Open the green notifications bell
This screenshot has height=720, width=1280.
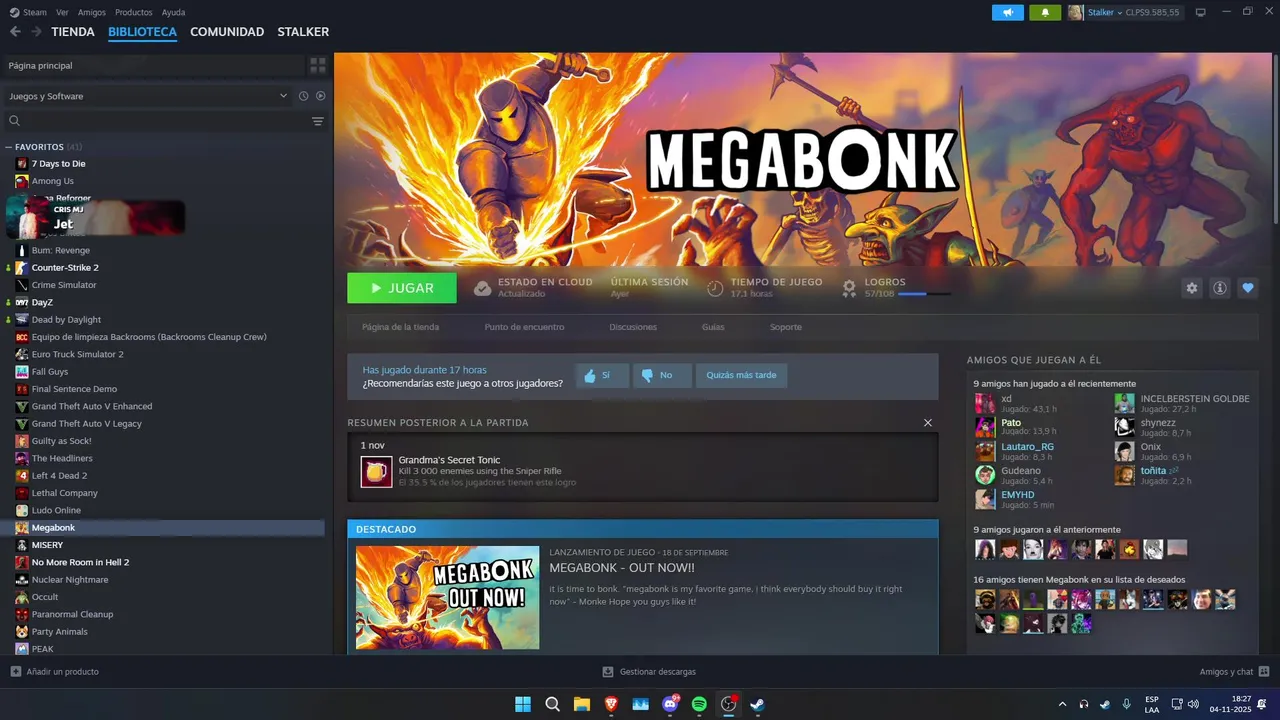tap(1046, 12)
